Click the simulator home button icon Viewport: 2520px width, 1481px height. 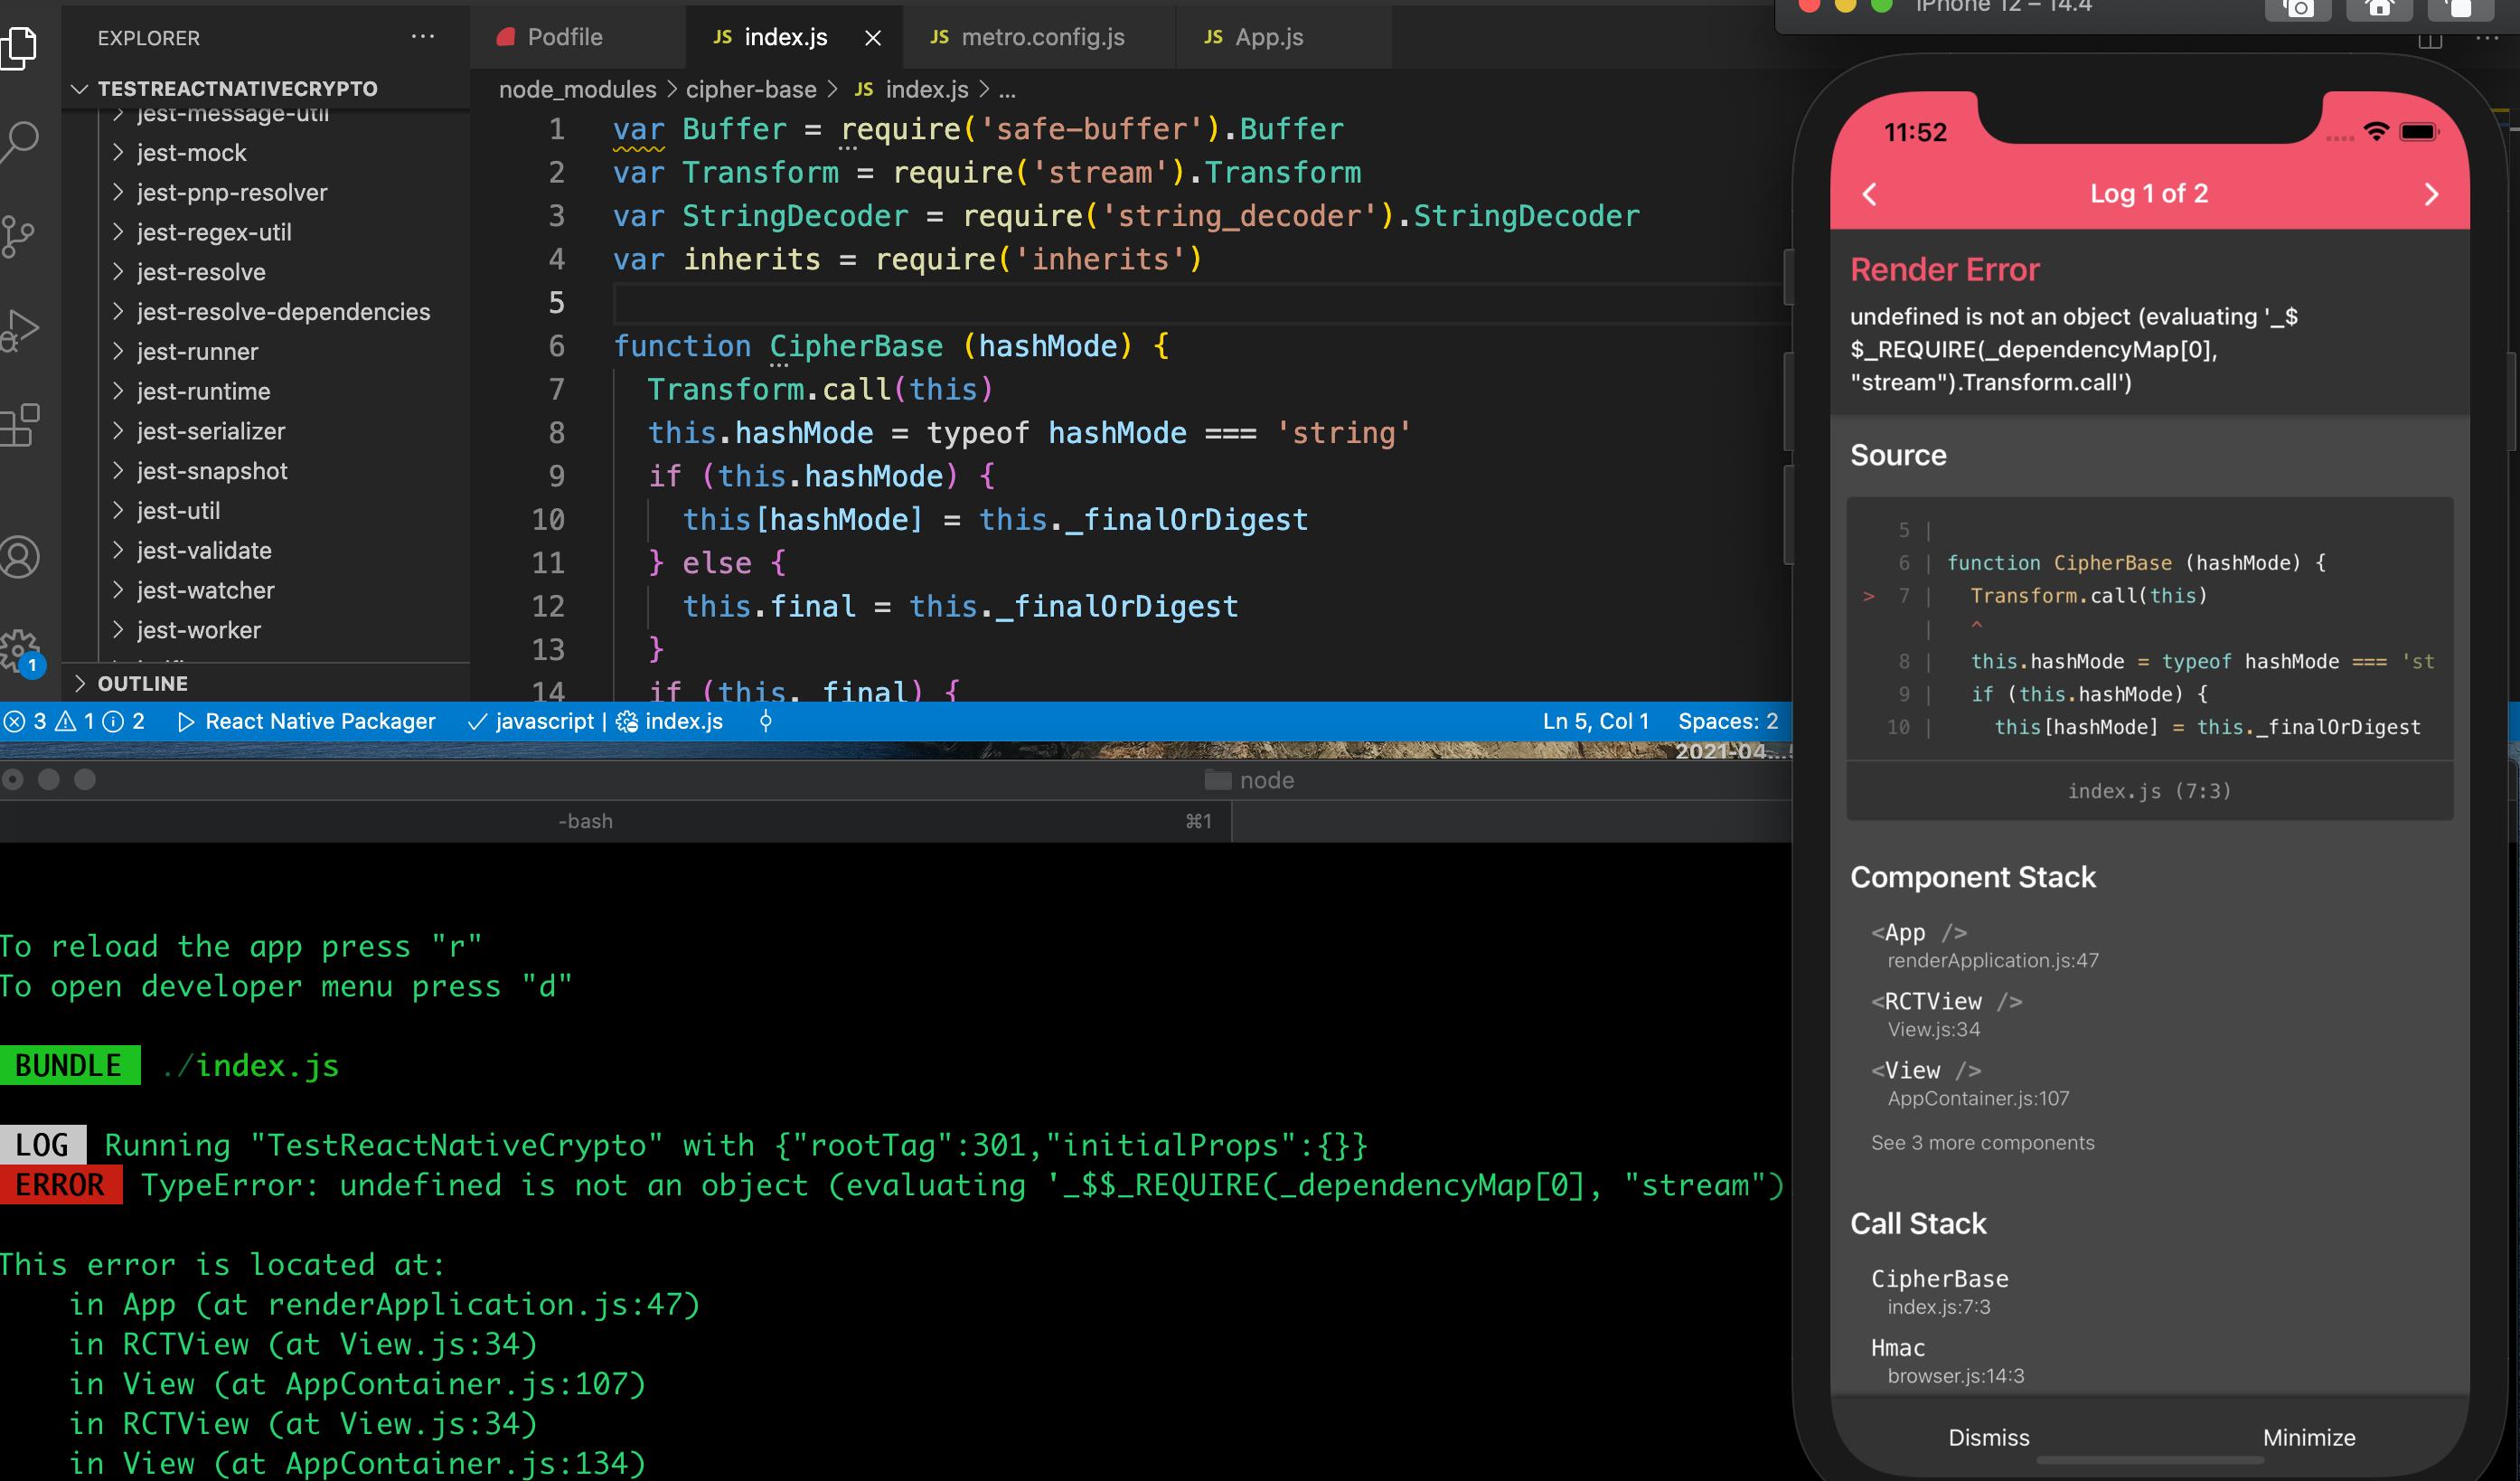(2379, 8)
